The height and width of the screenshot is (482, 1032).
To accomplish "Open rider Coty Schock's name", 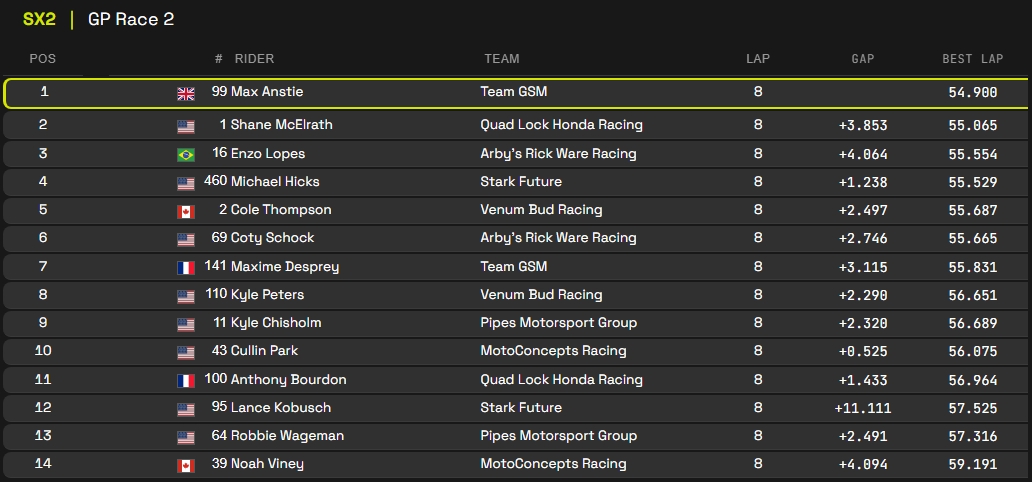I will [x=272, y=238].
